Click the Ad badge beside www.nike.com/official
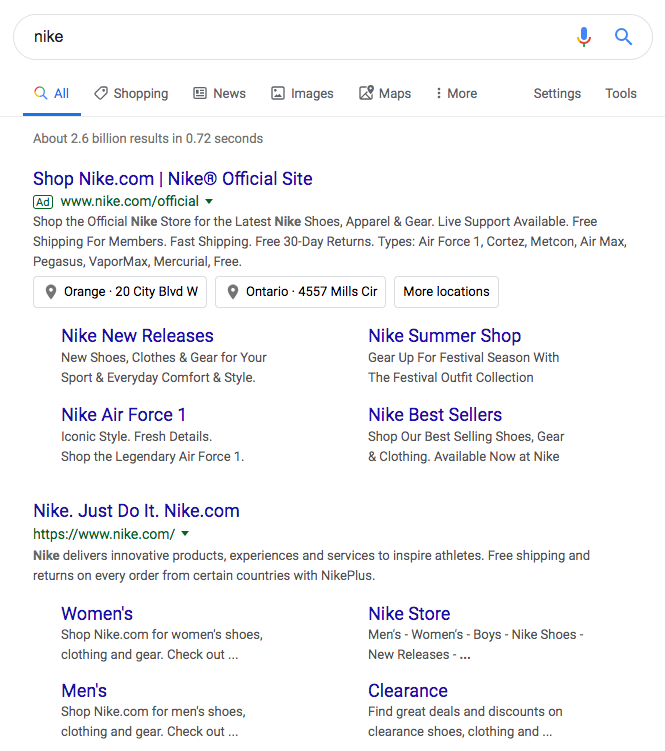Screen dimensions: 665x751 [43, 202]
